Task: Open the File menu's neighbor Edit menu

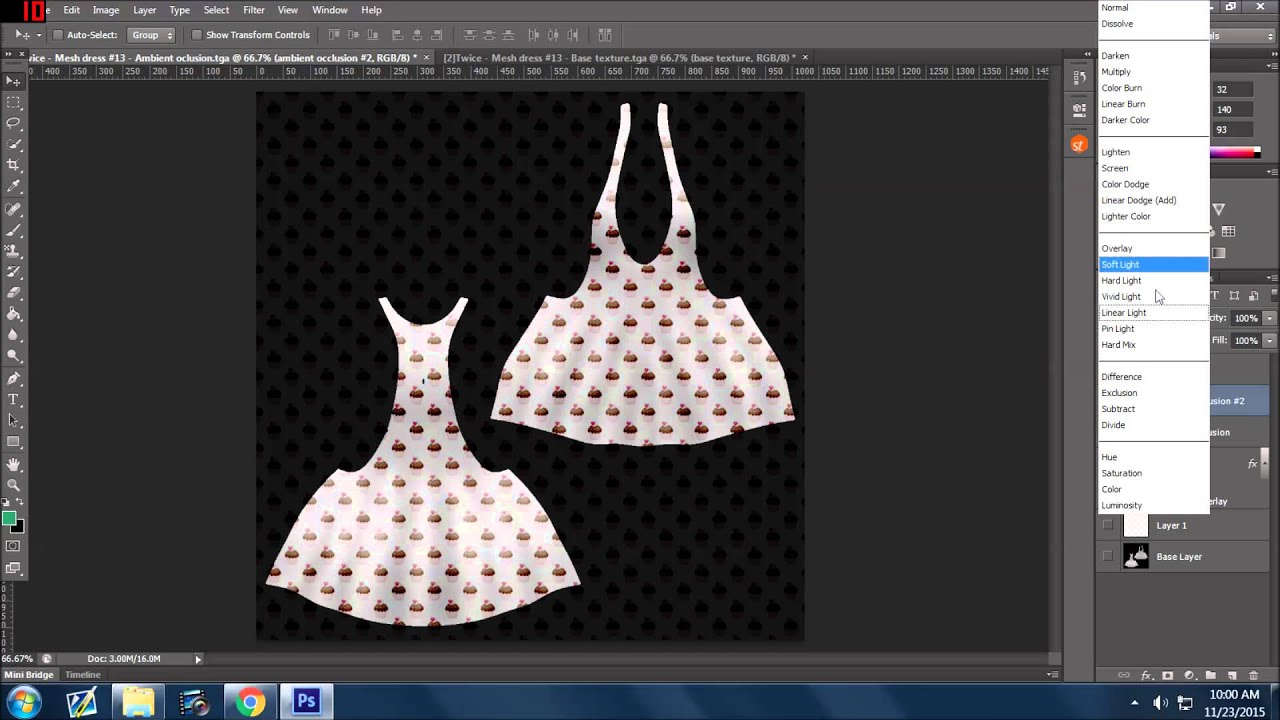Action: tap(72, 10)
